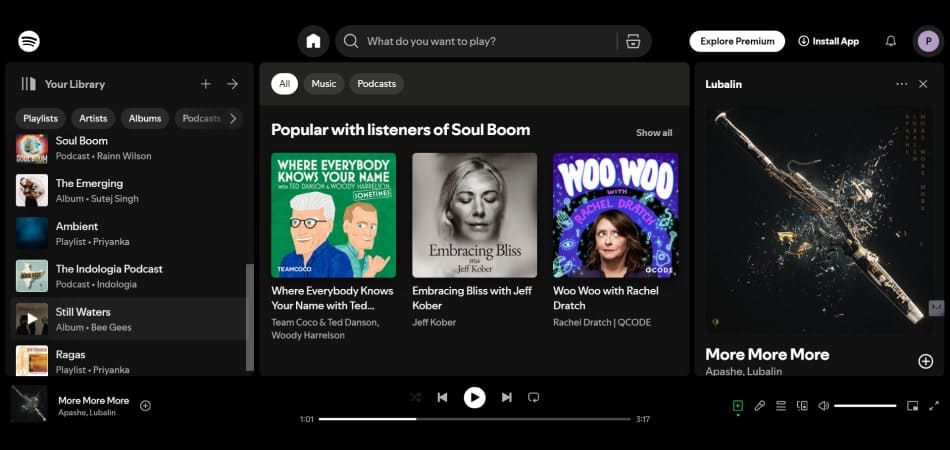Viewport: 950px width, 450px height.
Task: Click the play button in player bar
Action: pos(474,398)
